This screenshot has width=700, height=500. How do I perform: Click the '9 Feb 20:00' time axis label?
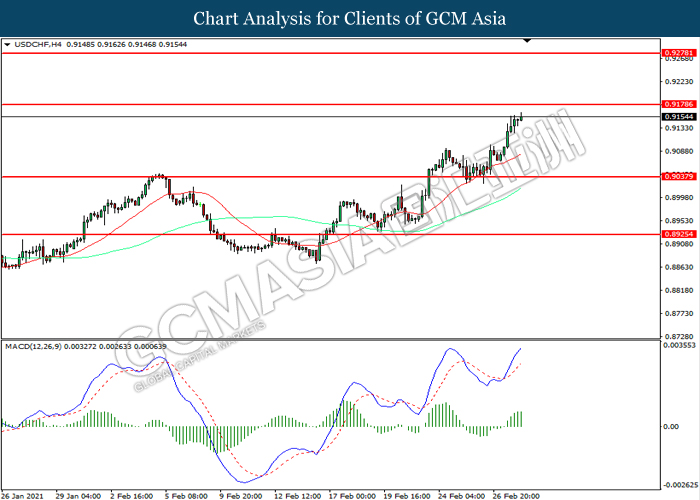click(241, 496)
